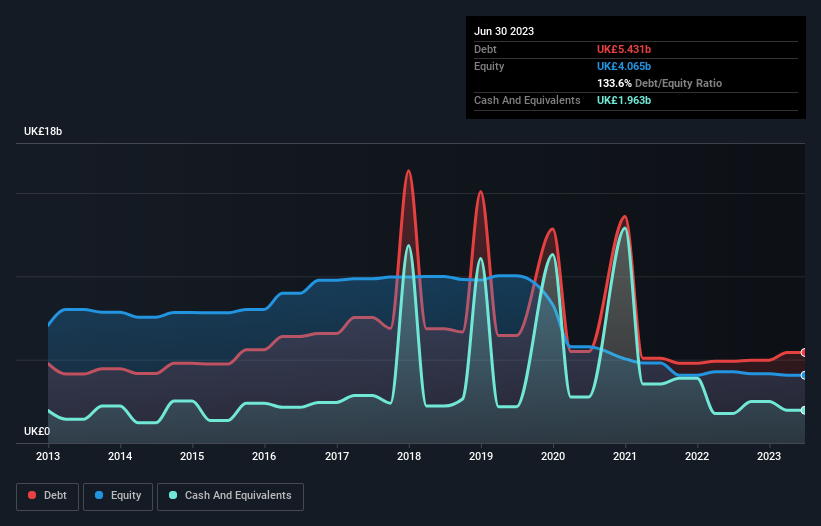This screenshot has height=526, width=821.
Task: Toggle Cash And Equivalents legend button
Action: (230, 496)
